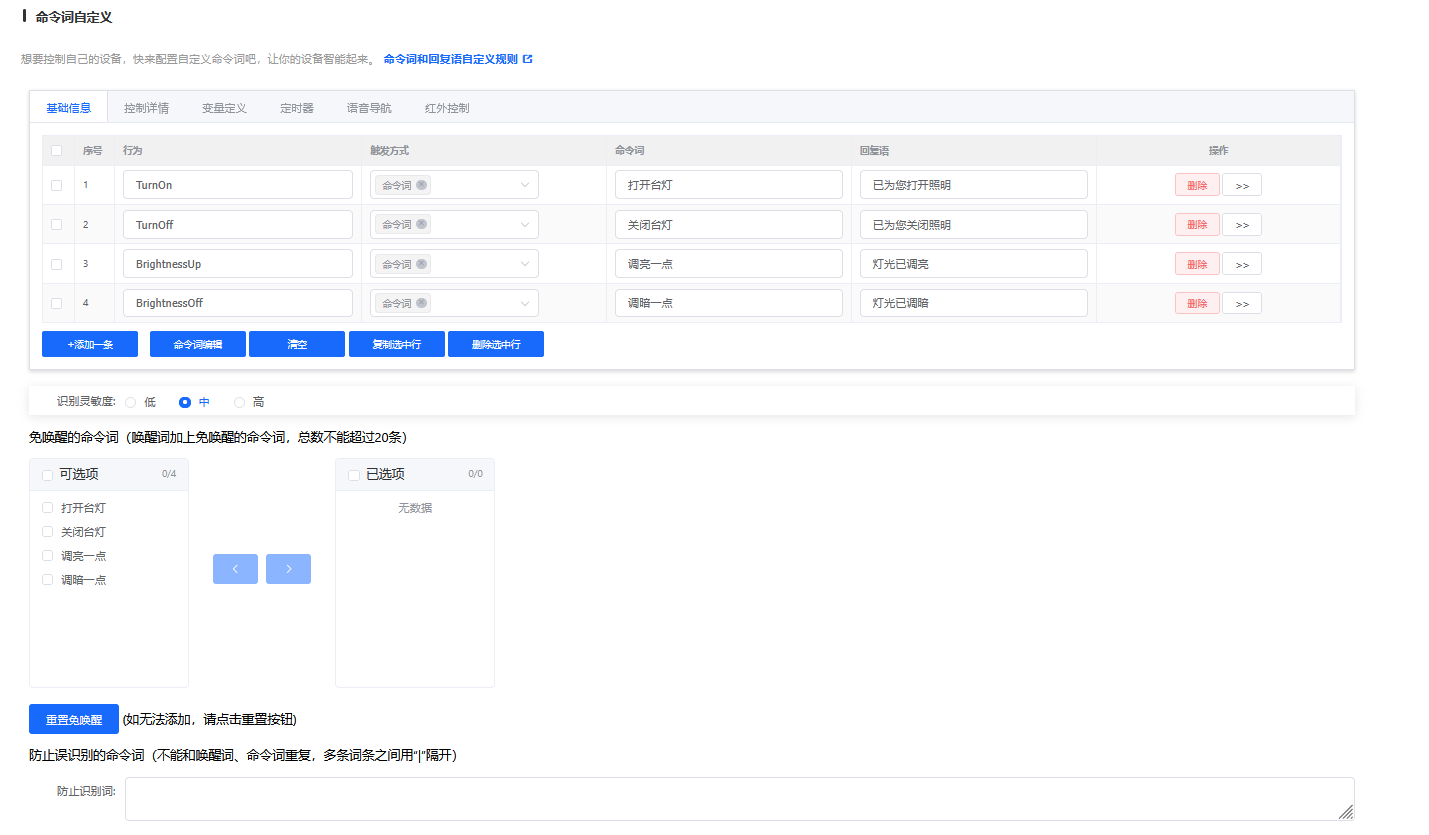
Task: Click the external link icon beside 自定义规则
Action: tap(528, 59)
